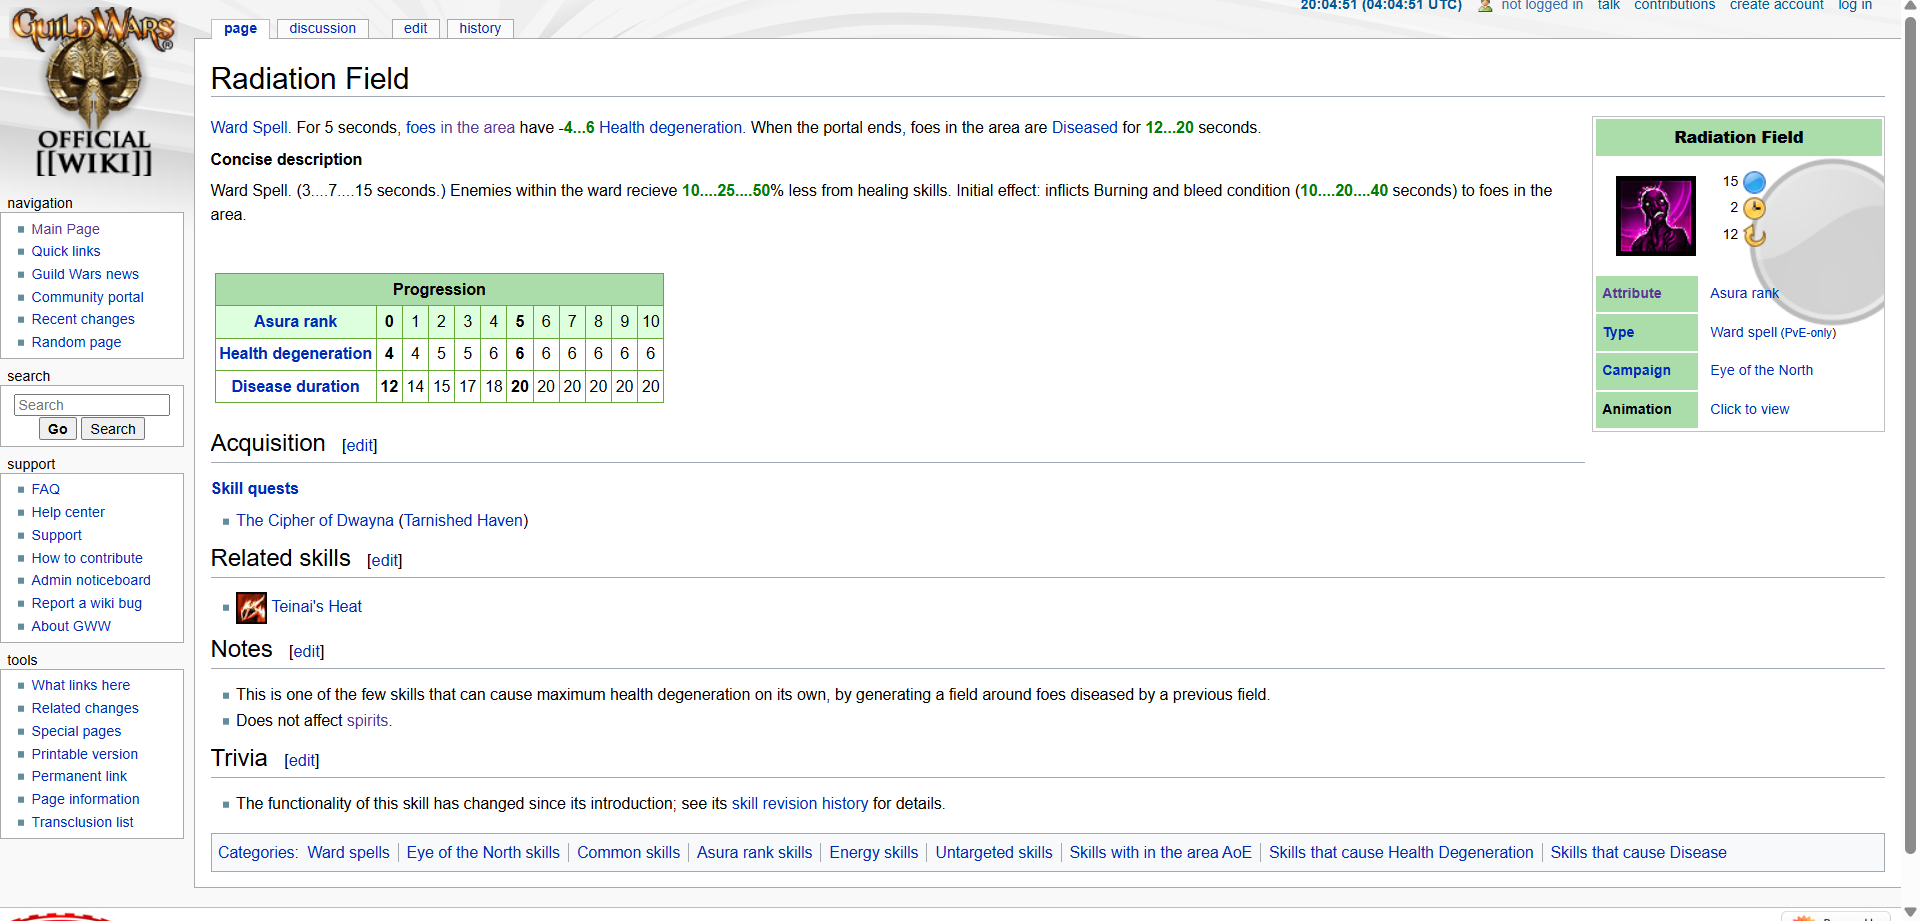The height and width of the screenshot is (921, 1920).
Task: Edit the Related skills section
Action: [385, 560]
